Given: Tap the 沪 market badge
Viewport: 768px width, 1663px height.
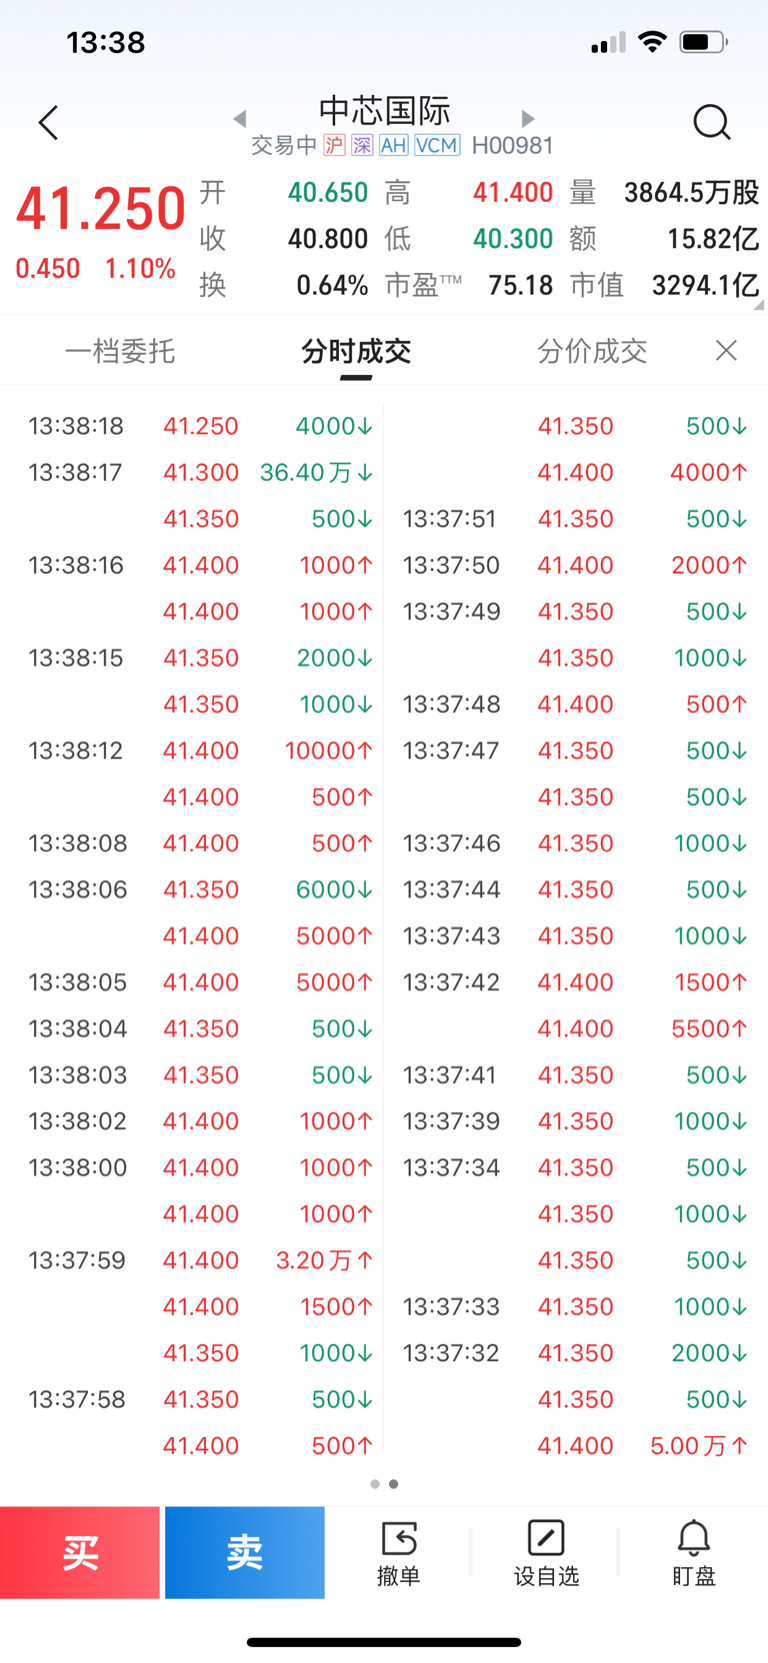Looking at the screenshot, I should (334, 146).
